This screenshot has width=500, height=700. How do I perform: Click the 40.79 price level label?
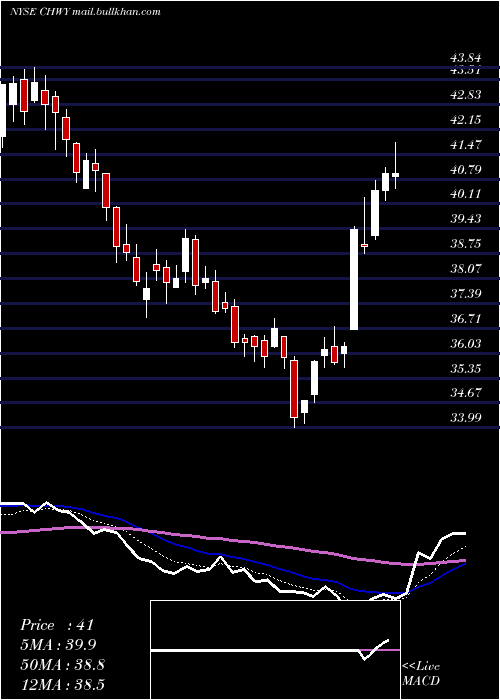click(x=466, y=170)
